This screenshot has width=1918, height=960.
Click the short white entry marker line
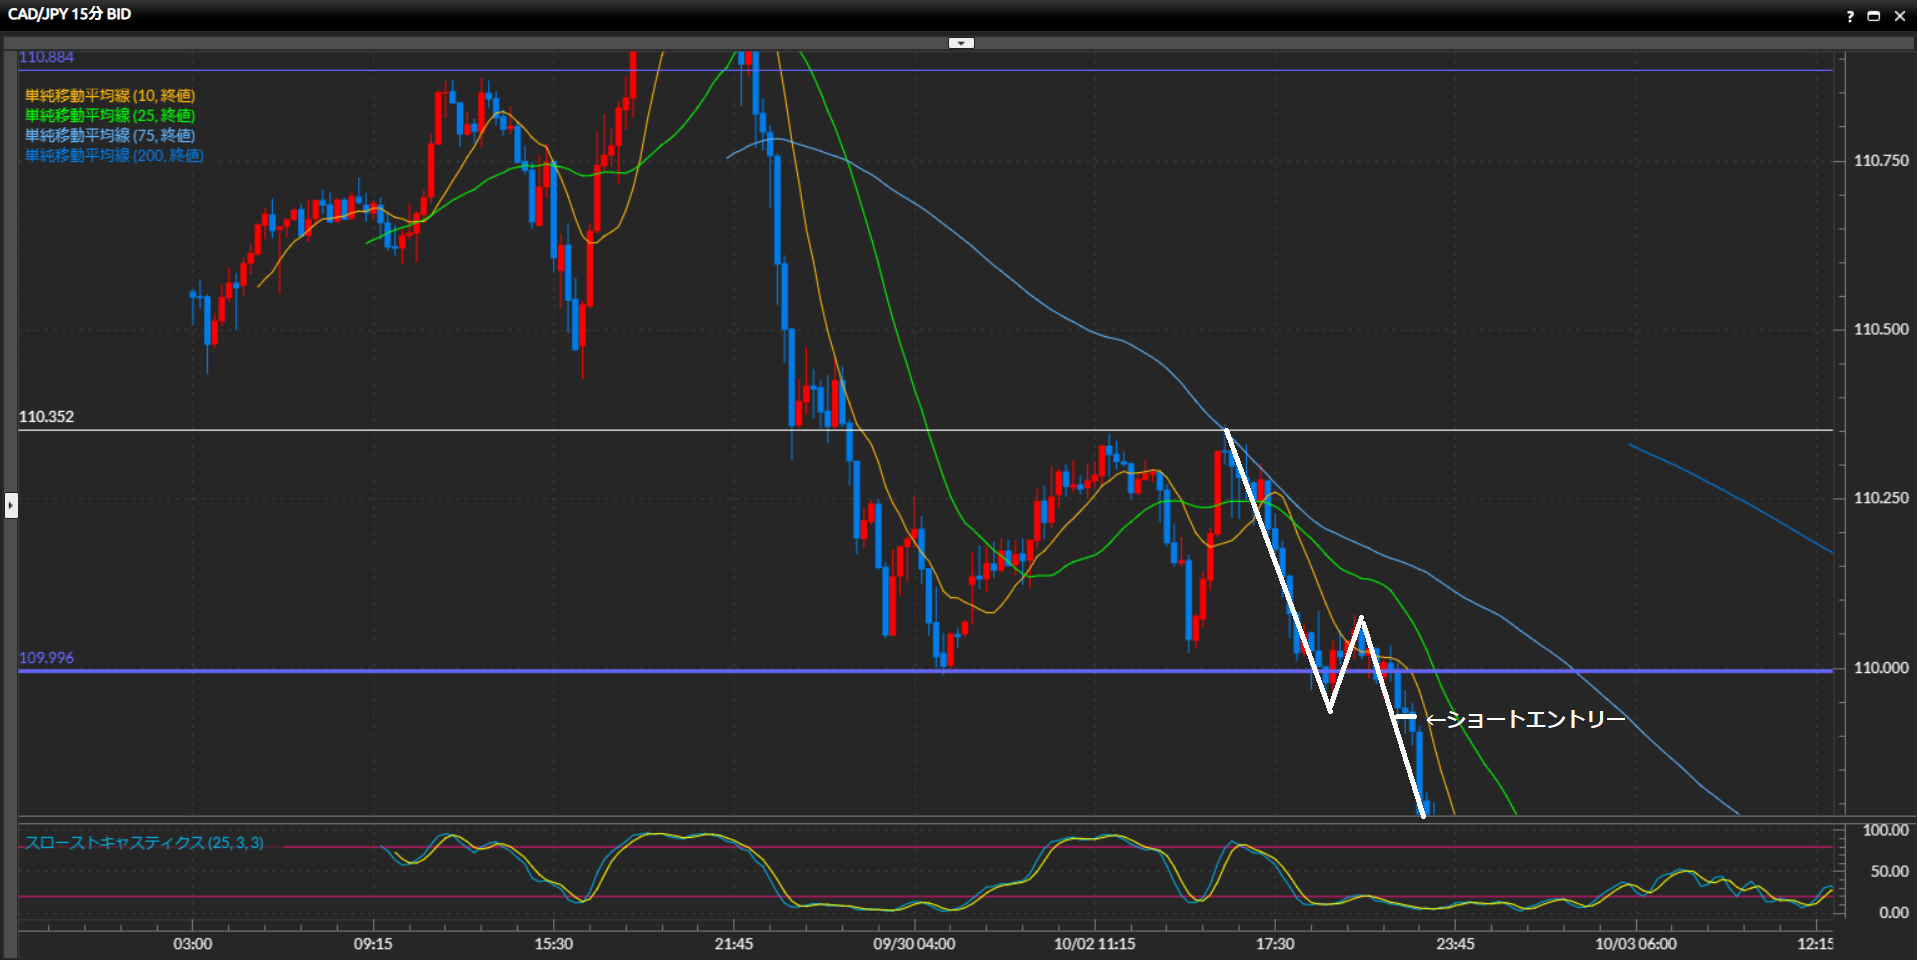point(1406,717)
